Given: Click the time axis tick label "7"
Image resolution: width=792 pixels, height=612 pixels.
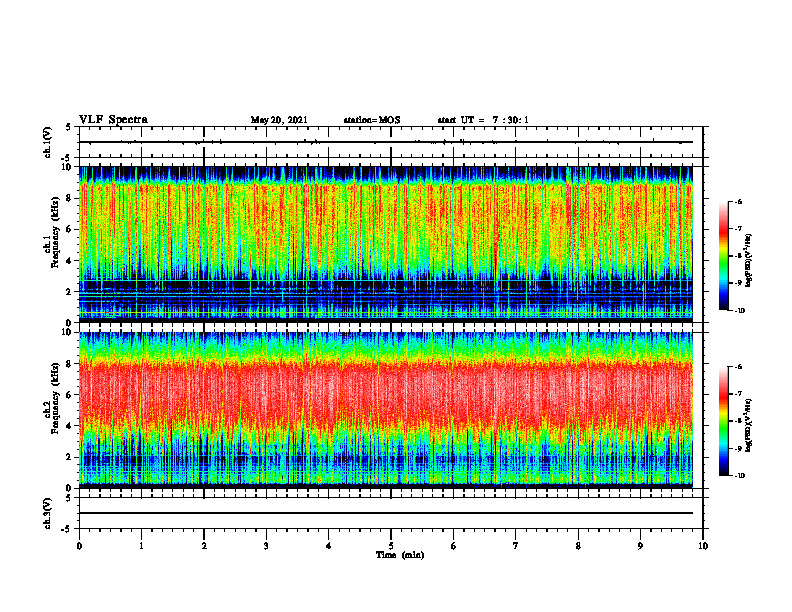Looking at the screenshot, I should tap(516, 546).
